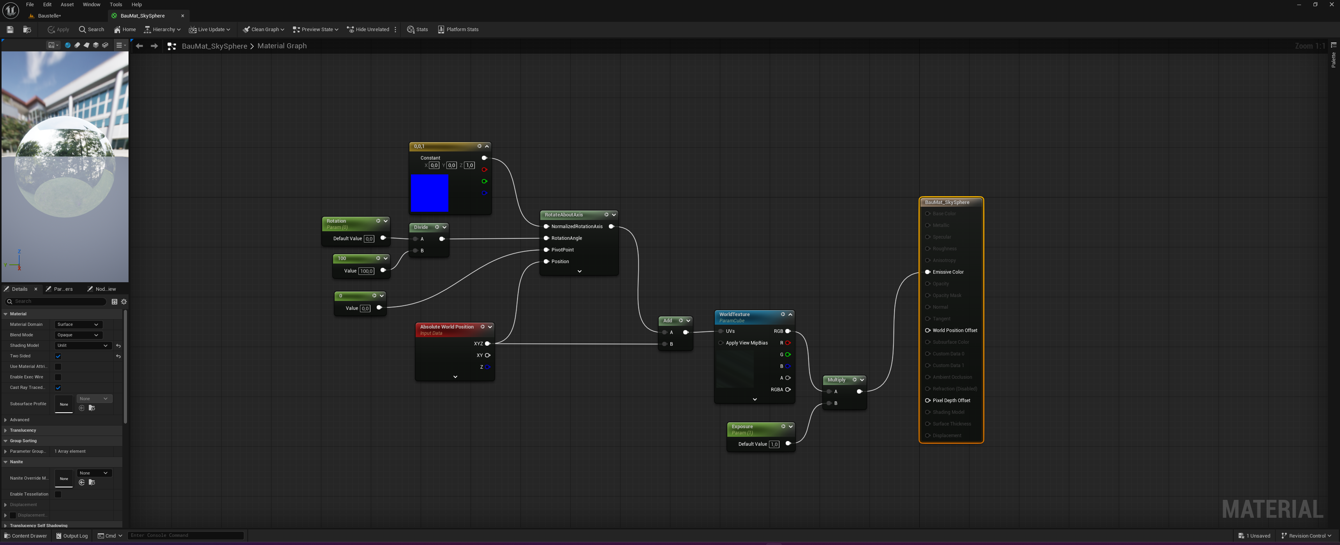This screenshot has height=545, width=1340.
Task: Click the Browse to asset icon
Action: click(x=27, y=30)
